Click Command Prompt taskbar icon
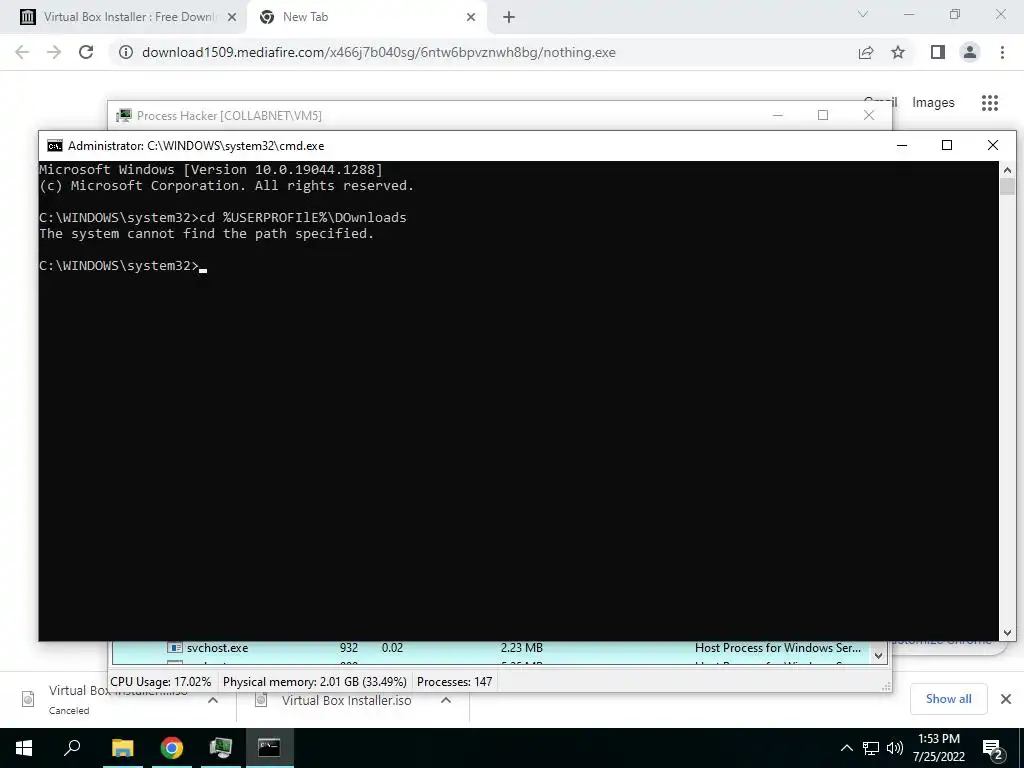 tap(269, 748)
